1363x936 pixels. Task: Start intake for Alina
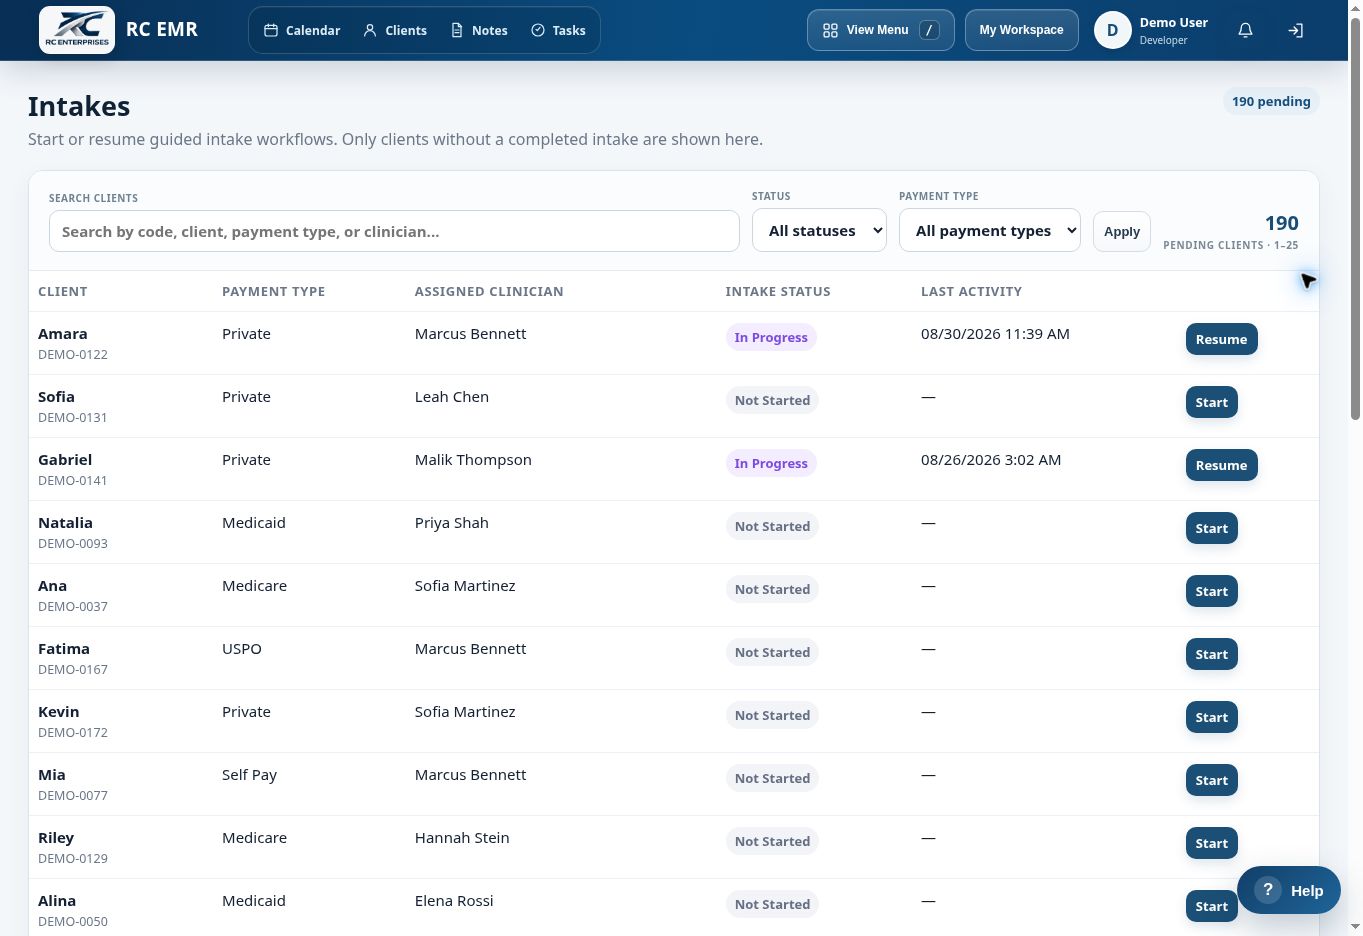coord(1211,906)
